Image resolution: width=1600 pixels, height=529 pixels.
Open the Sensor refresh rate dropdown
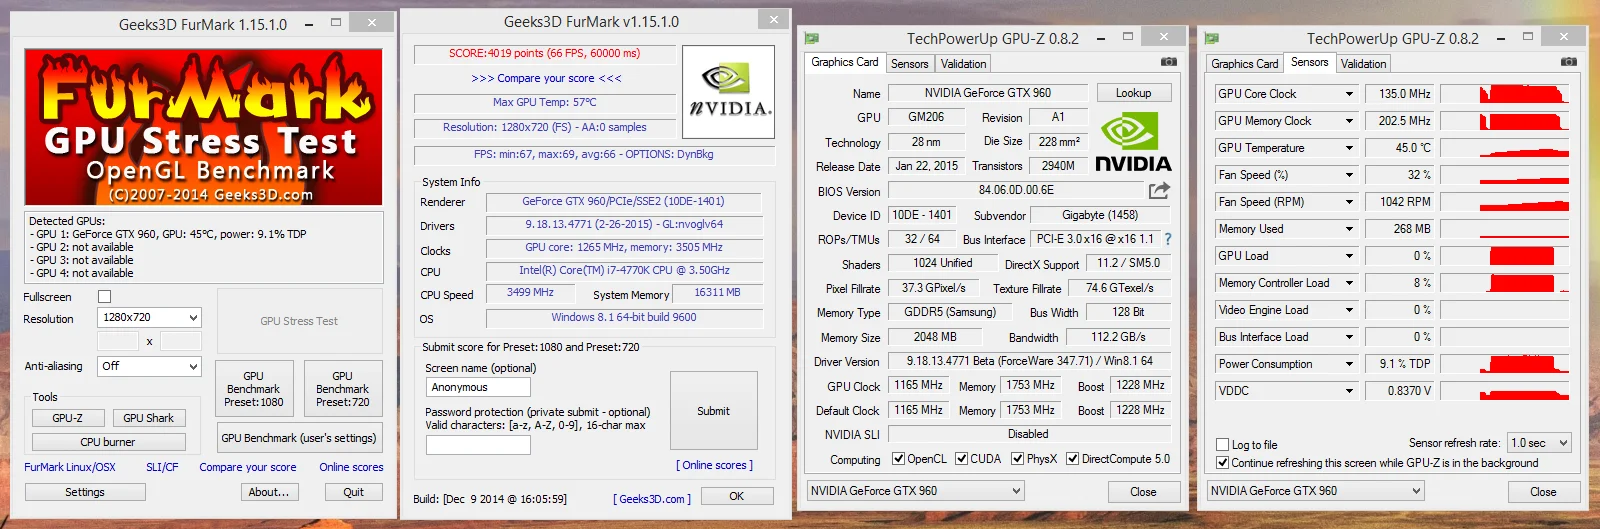(x=1540, y=443)
